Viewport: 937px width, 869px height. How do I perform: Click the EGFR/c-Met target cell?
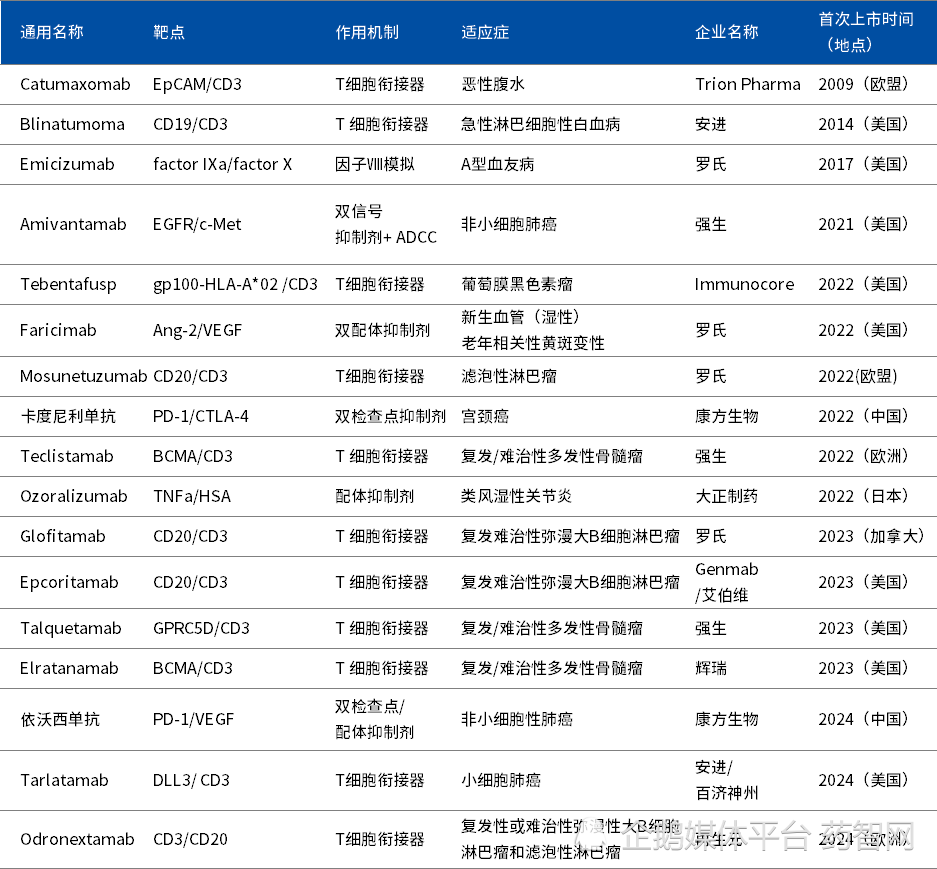pyautogui.click(x=197, y=224)
